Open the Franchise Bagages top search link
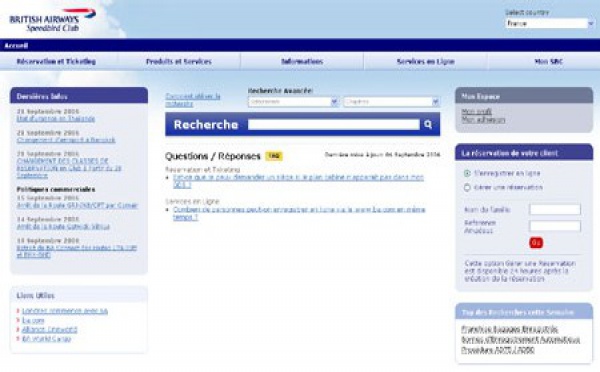Screen dimensions: 600x372 [x=509, y=329]
